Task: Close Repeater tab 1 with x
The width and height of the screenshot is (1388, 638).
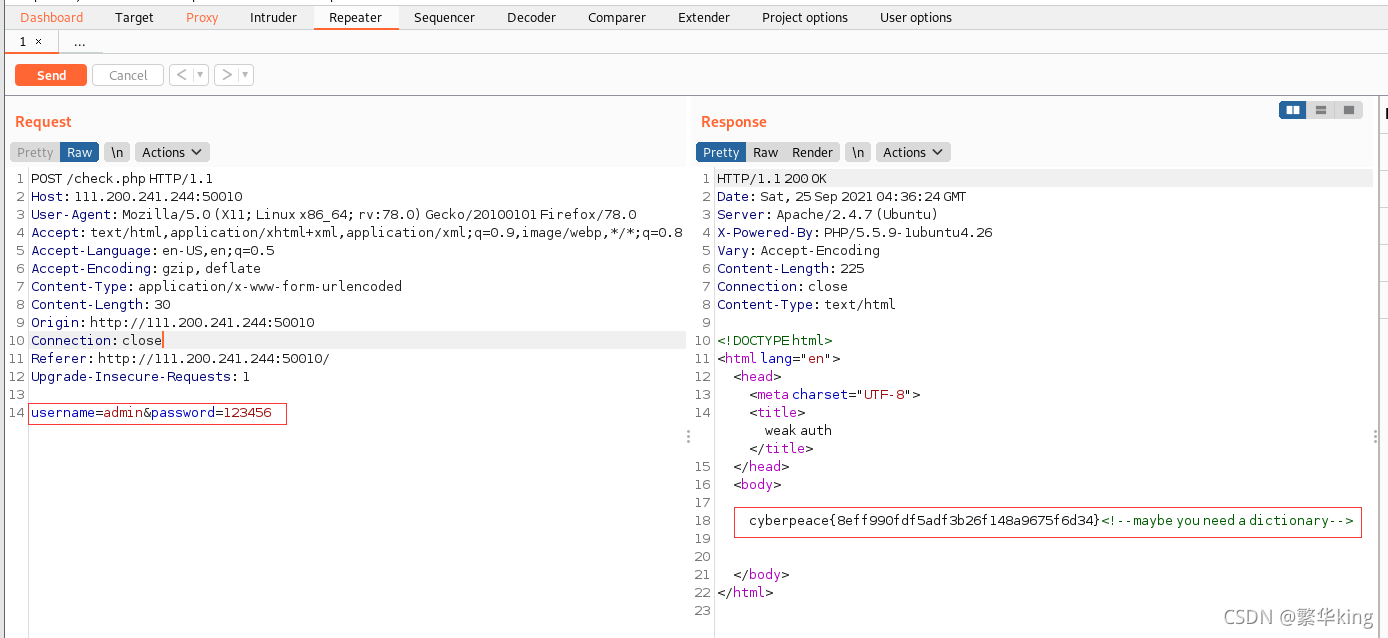Action: [38, 42]
